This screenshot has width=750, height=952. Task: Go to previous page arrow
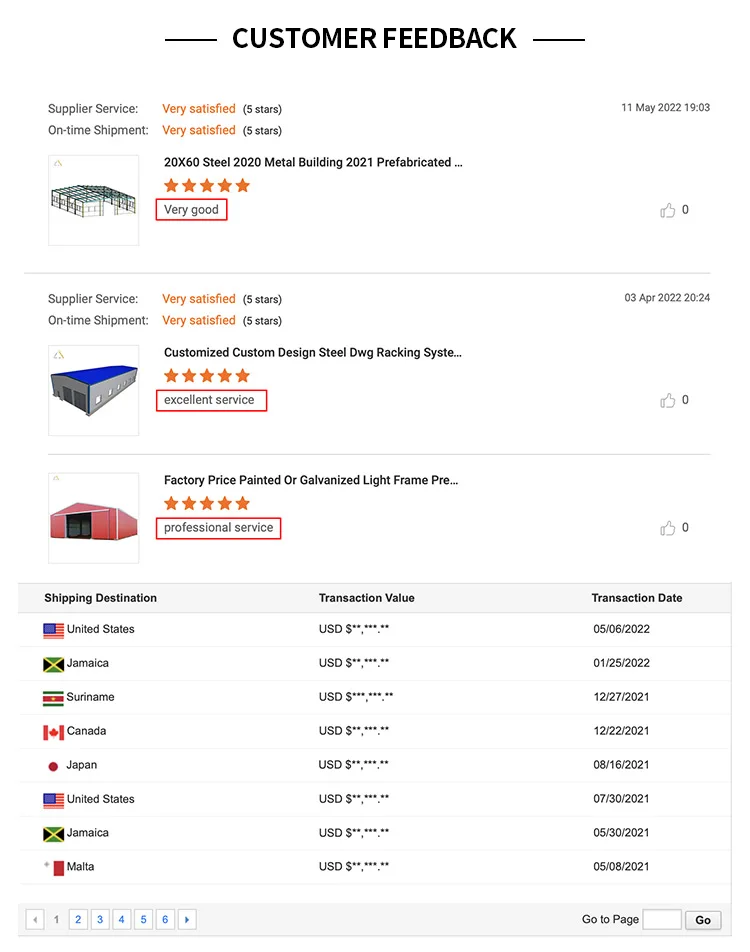click(35, 920)
